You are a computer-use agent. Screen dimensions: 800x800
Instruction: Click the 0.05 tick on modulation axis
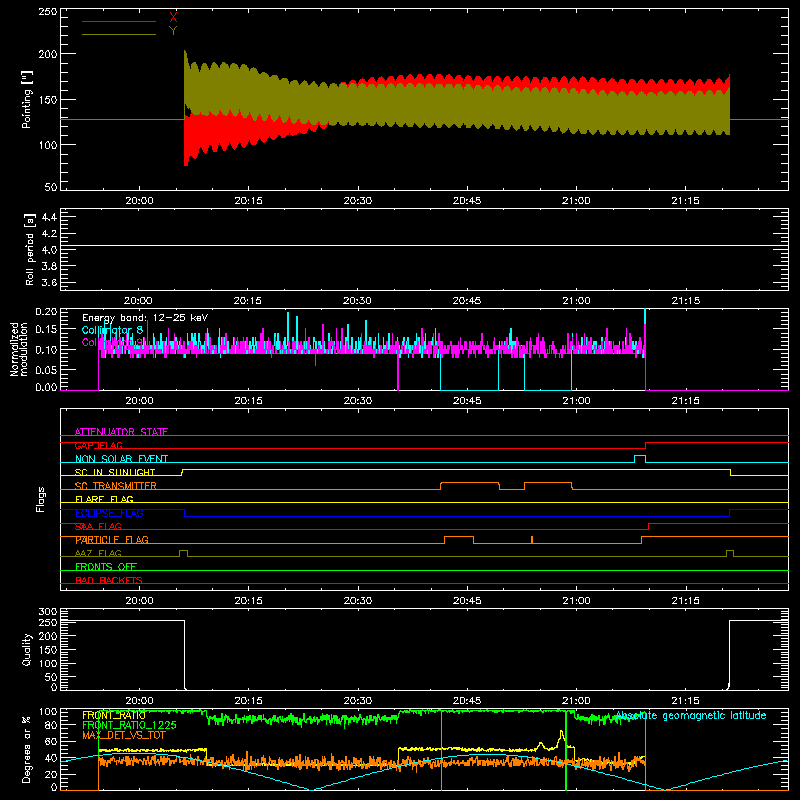[46, 369]
